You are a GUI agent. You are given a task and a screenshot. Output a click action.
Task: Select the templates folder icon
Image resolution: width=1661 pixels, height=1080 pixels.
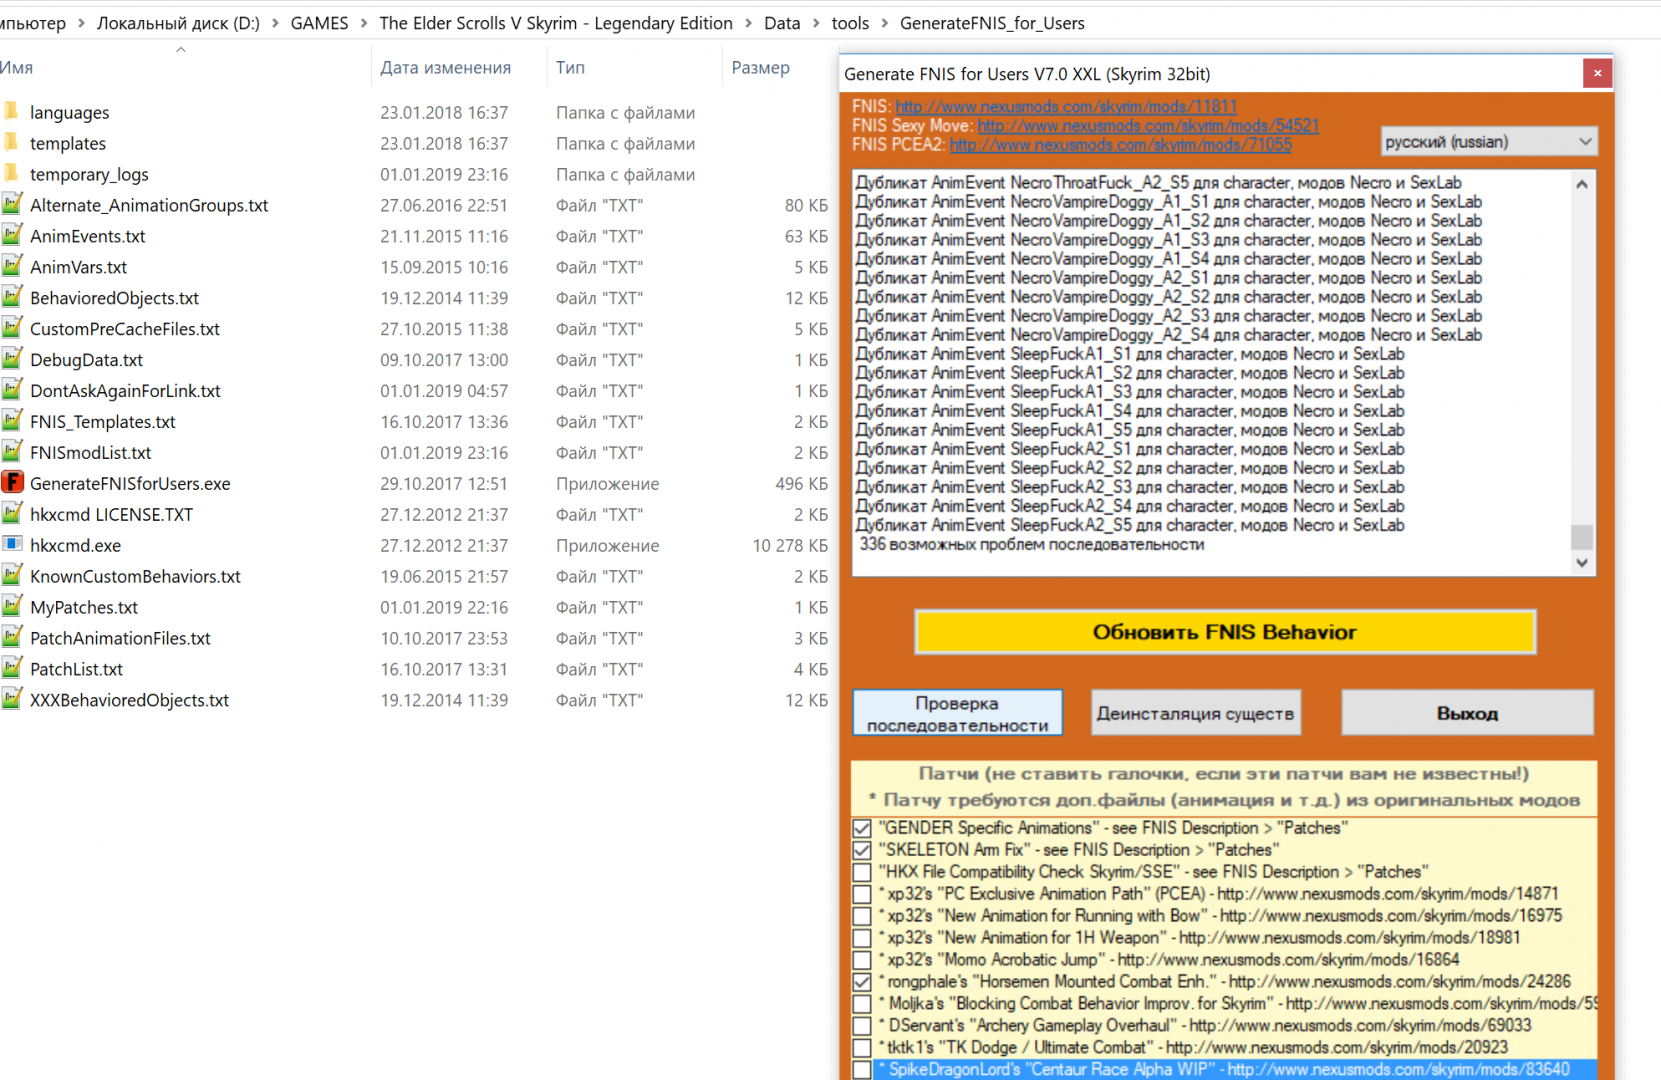coord(12,143)
